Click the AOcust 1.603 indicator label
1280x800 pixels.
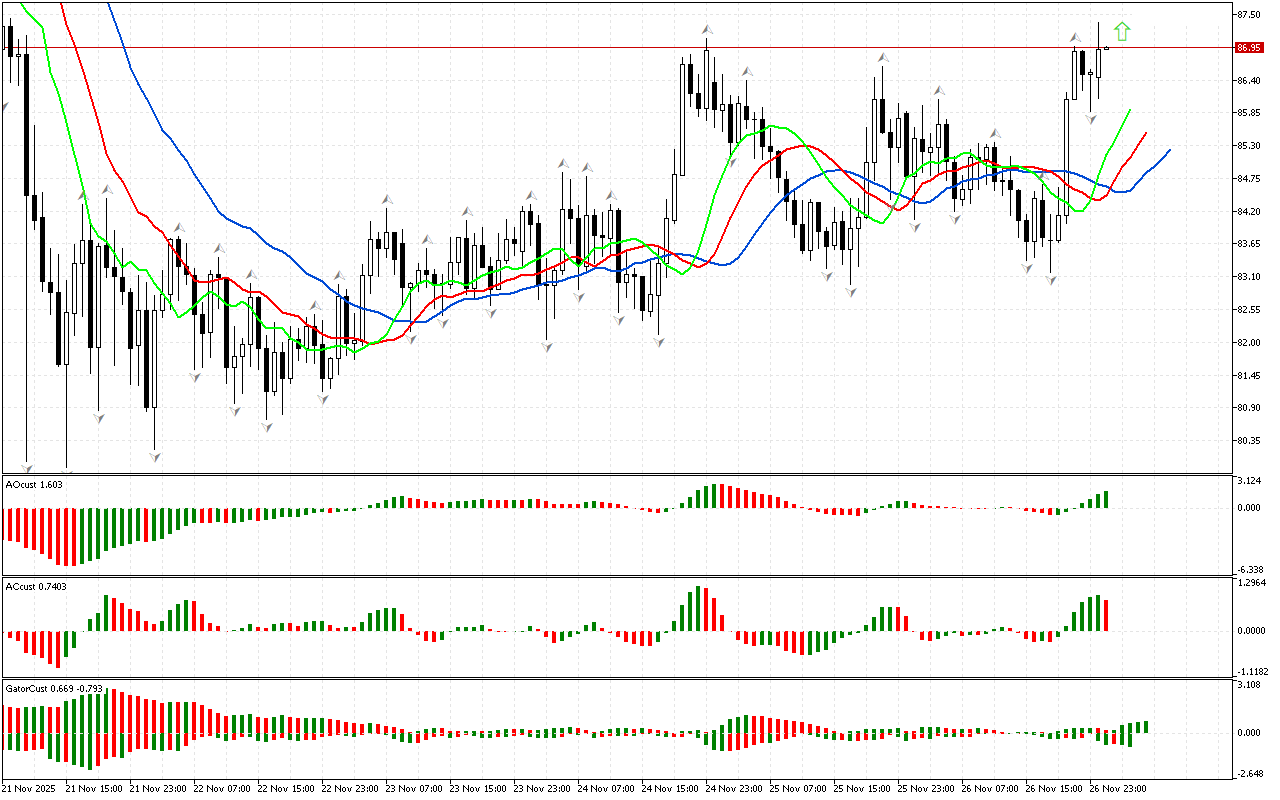click(35, 484)
